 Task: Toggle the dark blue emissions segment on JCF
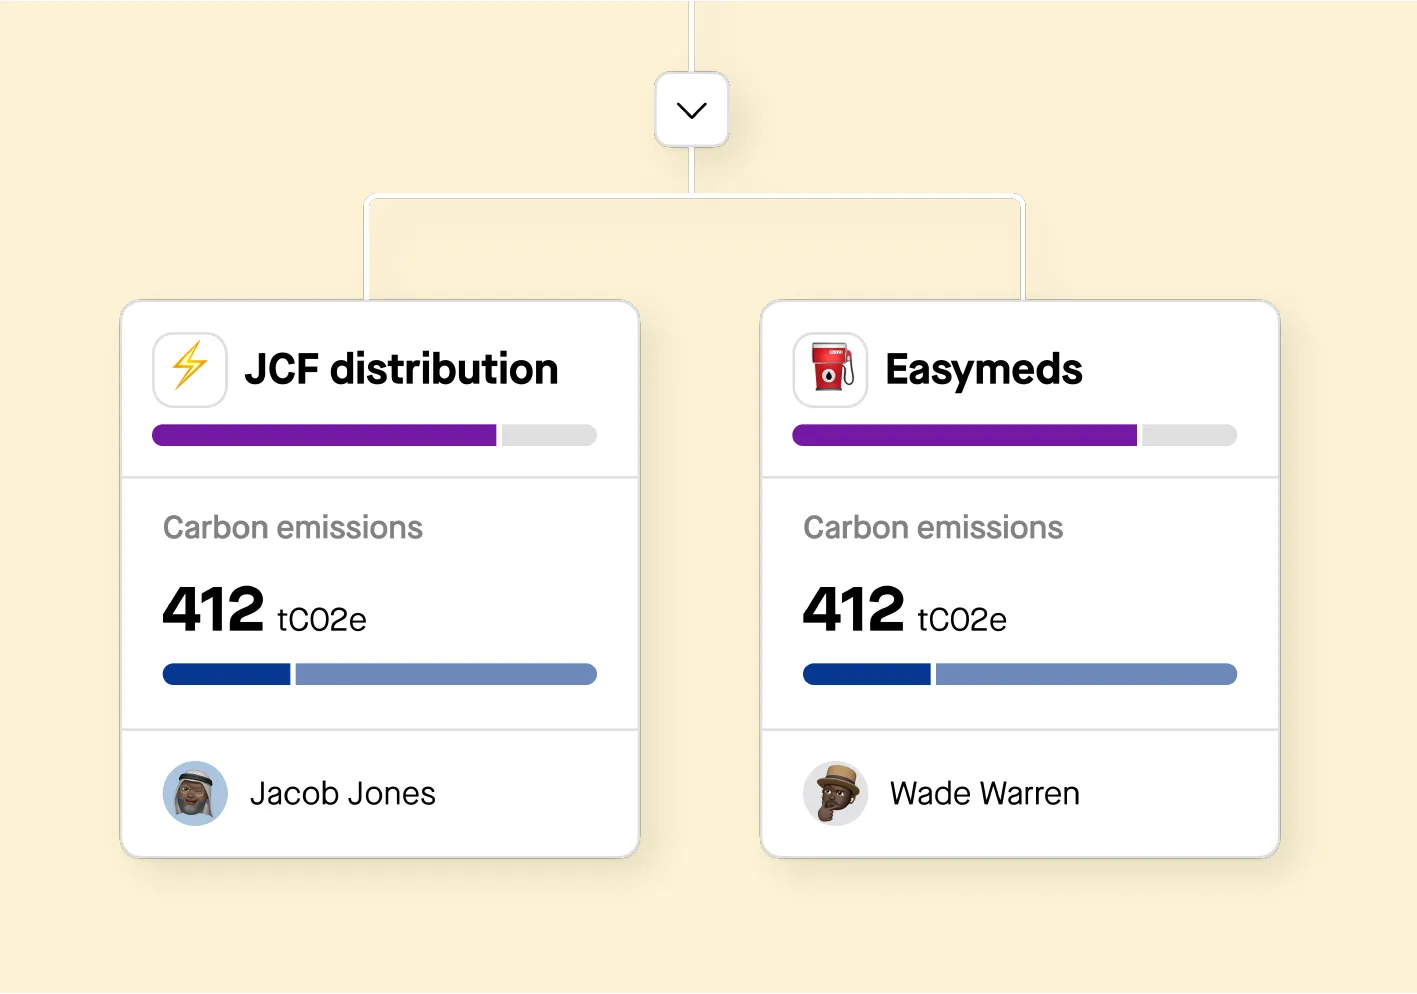point(226,674)
